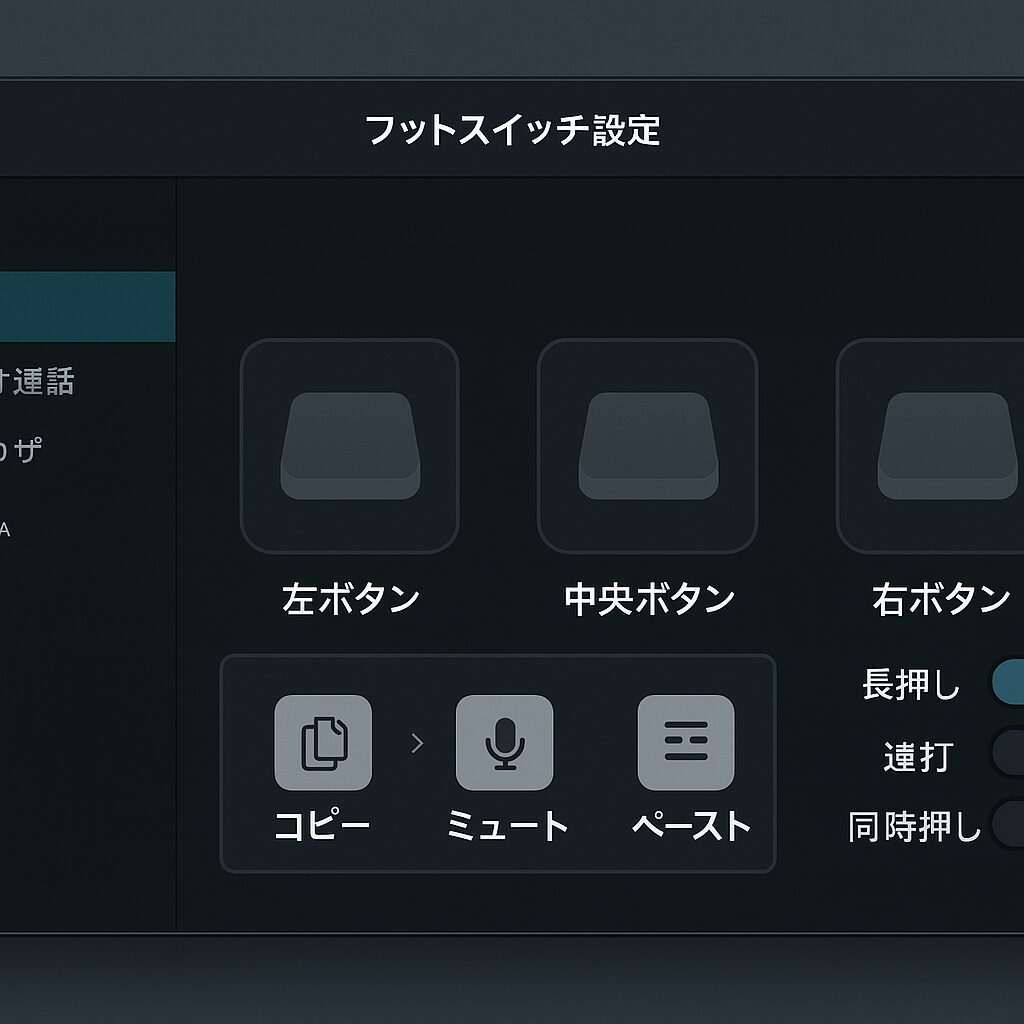Toggle the 長押し long-press switch
The height and width of the screenshot is (1024, 1024).
1006,682
